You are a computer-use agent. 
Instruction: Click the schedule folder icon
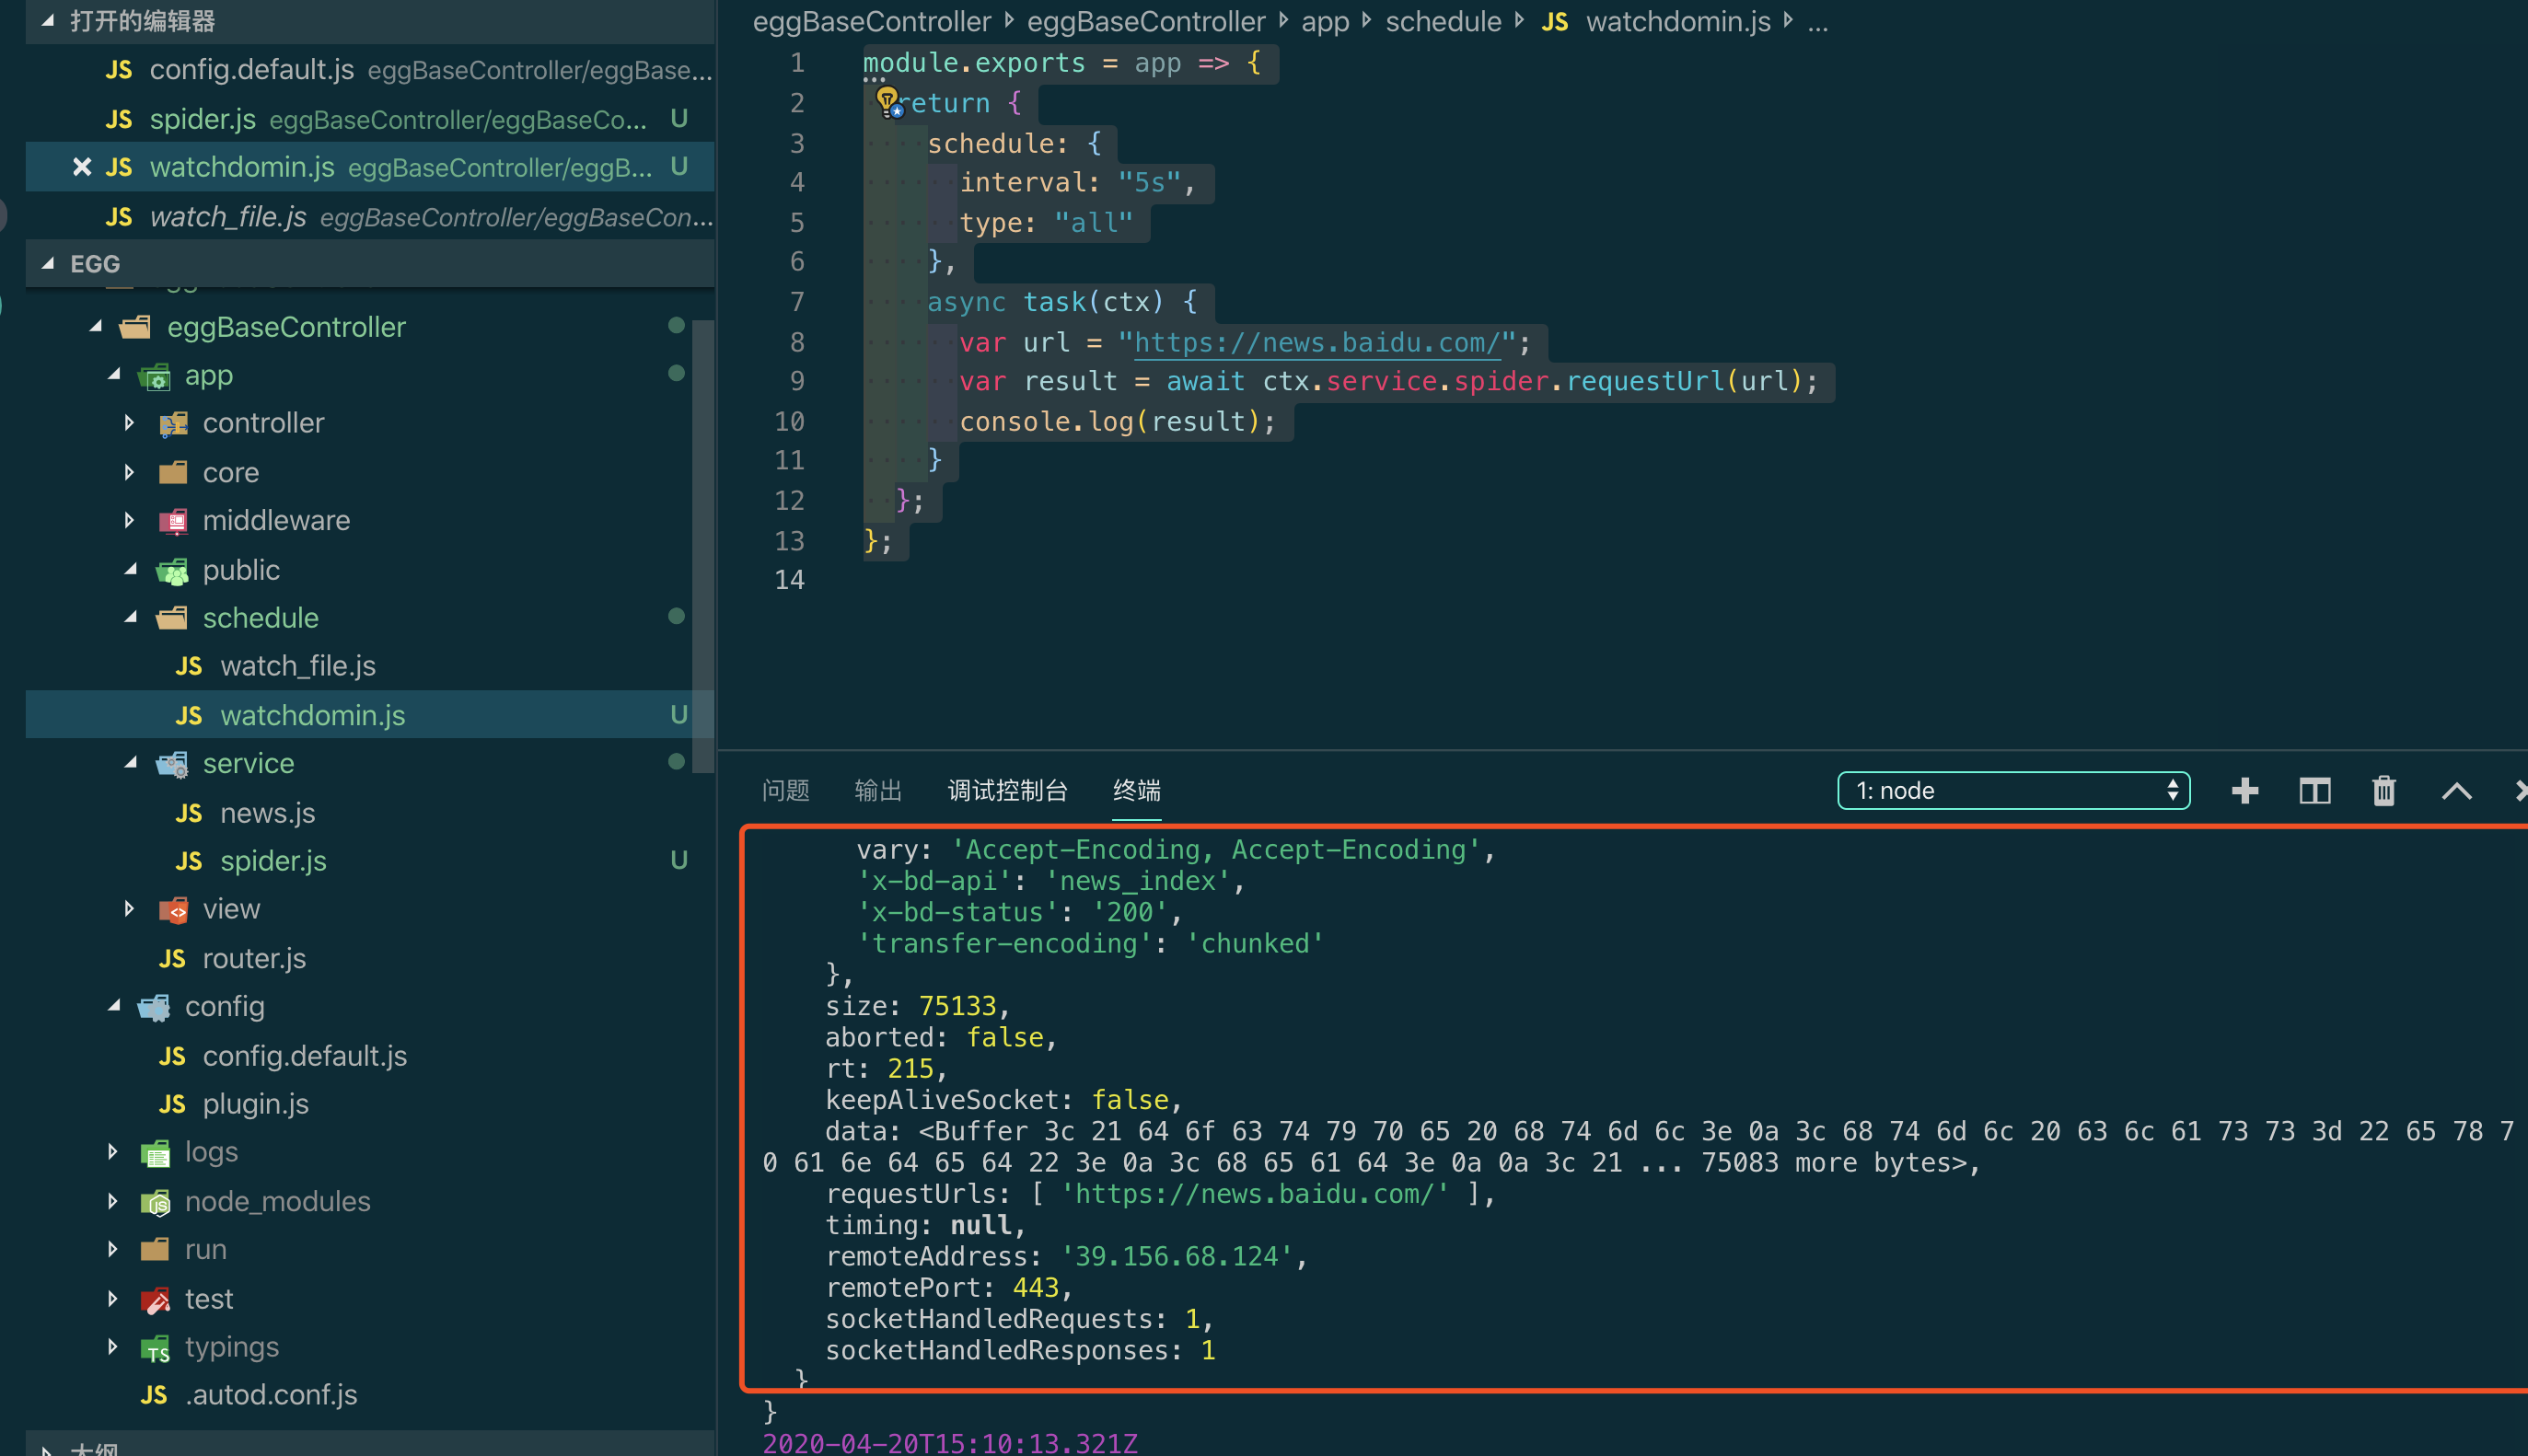pyautogui.click(x=172, y=619)
